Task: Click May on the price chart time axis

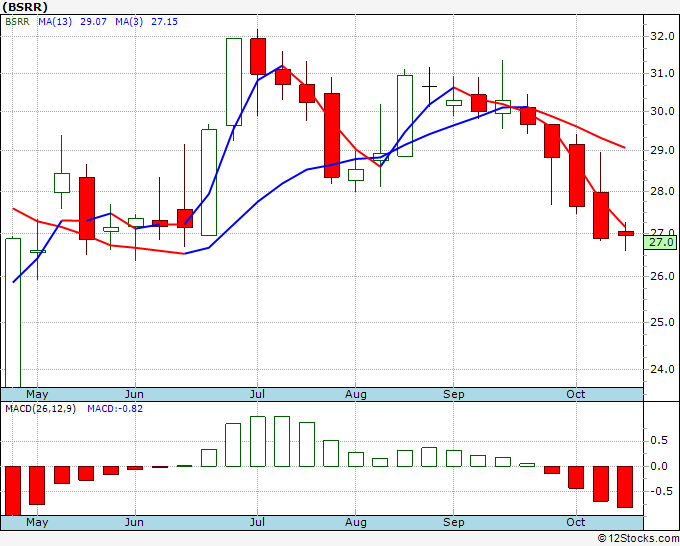Action: click(37, 394)
